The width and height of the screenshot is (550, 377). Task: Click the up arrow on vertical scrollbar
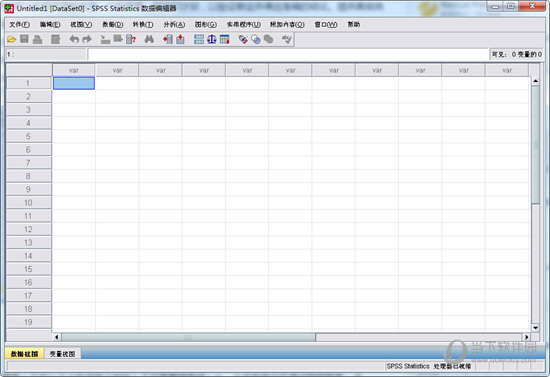tap(535, 81)
